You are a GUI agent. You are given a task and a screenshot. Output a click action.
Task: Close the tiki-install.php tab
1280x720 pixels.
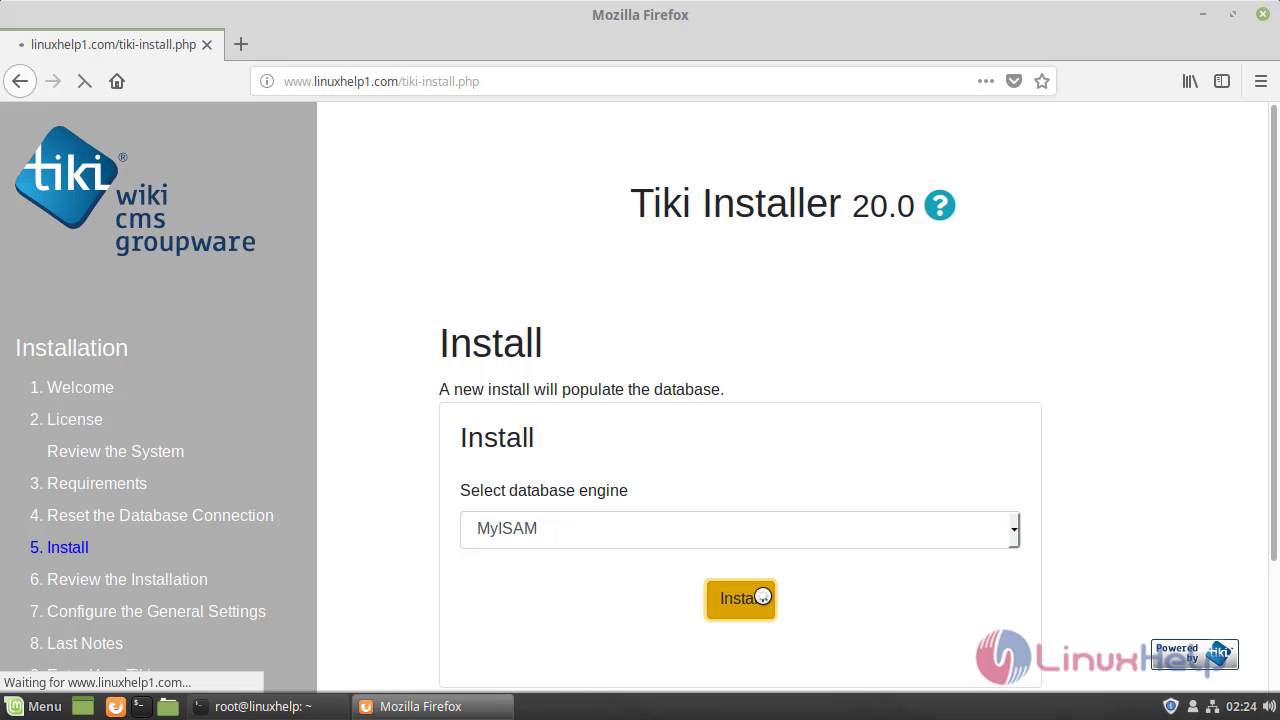pos(207,45)
